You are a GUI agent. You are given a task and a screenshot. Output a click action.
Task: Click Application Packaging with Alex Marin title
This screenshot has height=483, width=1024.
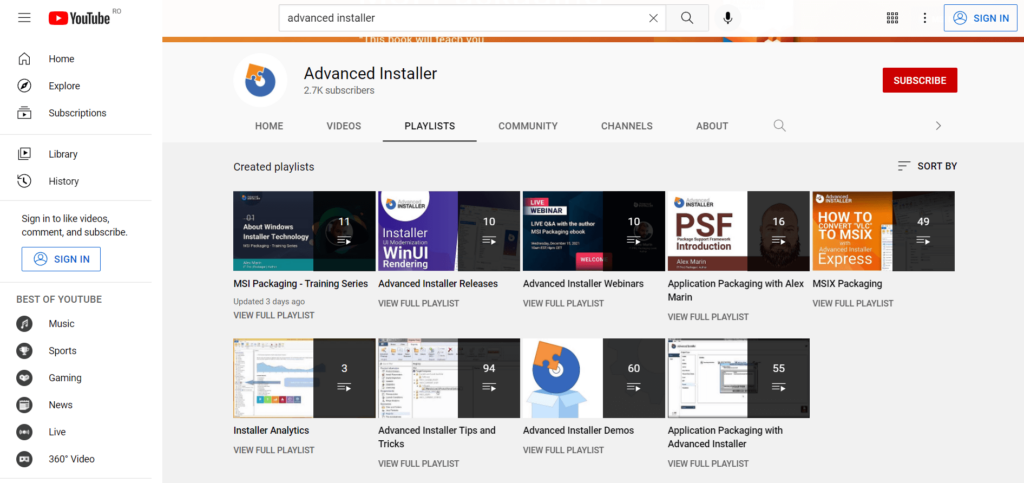coord(736,290)
